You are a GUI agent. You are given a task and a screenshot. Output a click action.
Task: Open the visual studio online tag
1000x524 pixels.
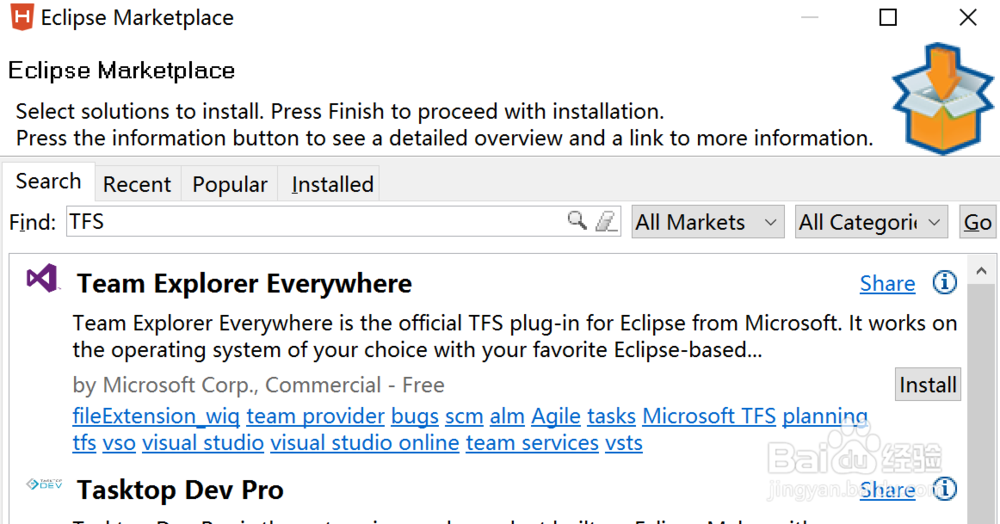pyautogui.click(x=365, y=443)
